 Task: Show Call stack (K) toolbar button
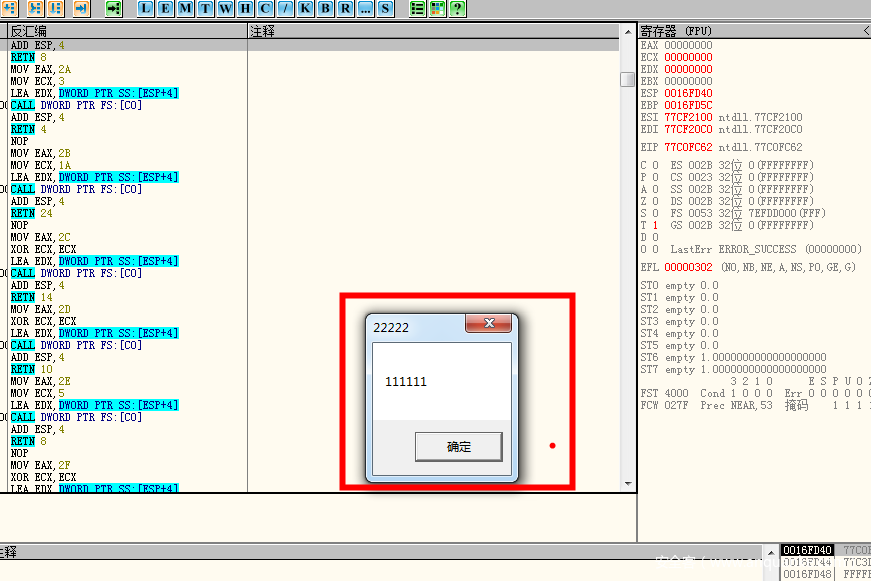(x=305, y=9)
